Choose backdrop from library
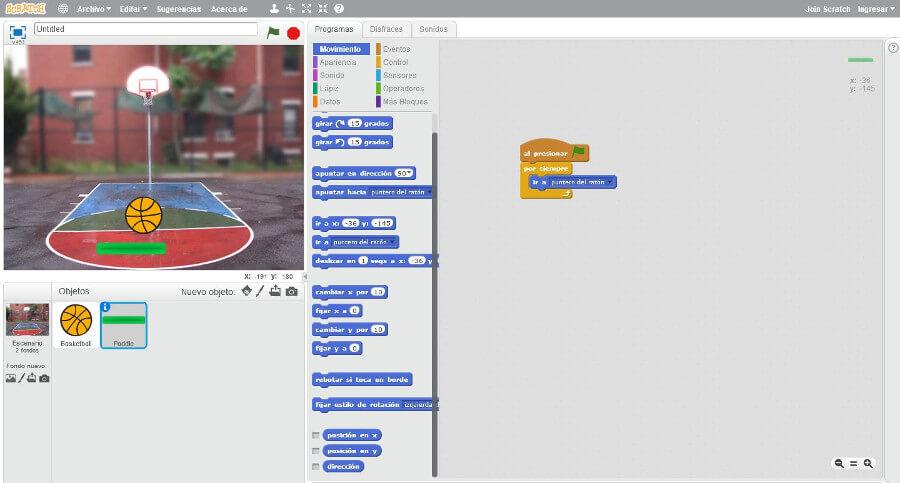Viewport: 900px width, 483px height. pyautogui.click(x=11, y=378)
